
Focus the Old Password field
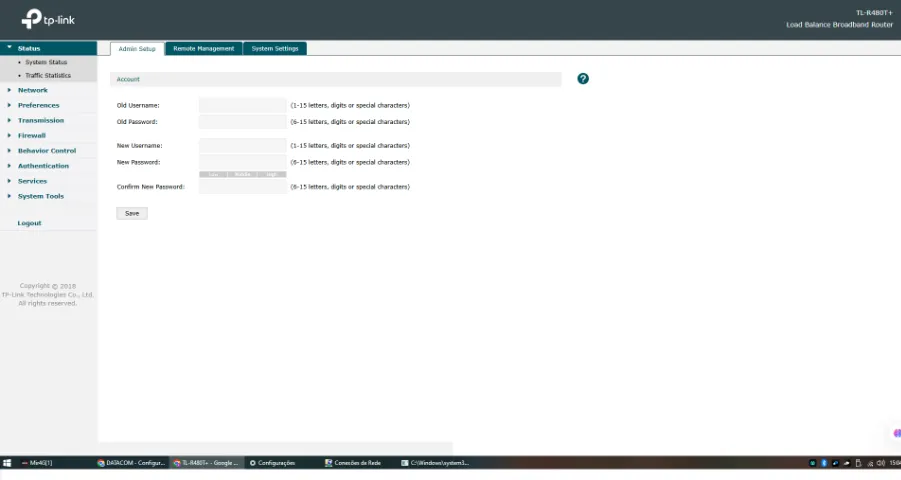[242, 121]
